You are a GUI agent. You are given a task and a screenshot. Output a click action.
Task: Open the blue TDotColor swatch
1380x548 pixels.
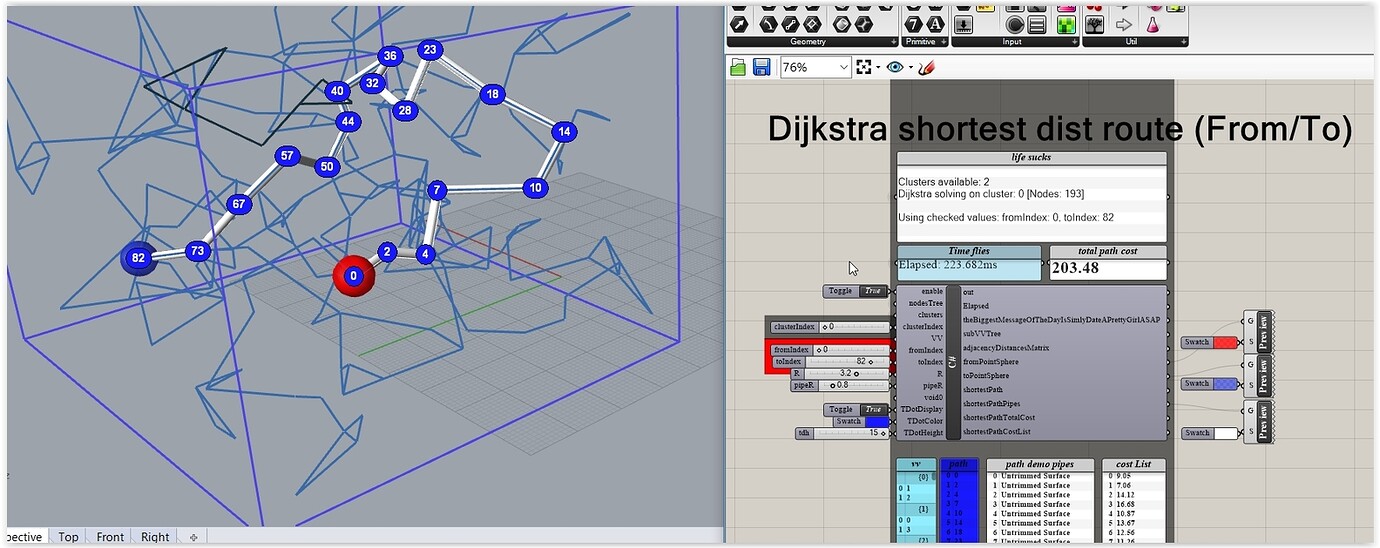(x=861, y=421)
